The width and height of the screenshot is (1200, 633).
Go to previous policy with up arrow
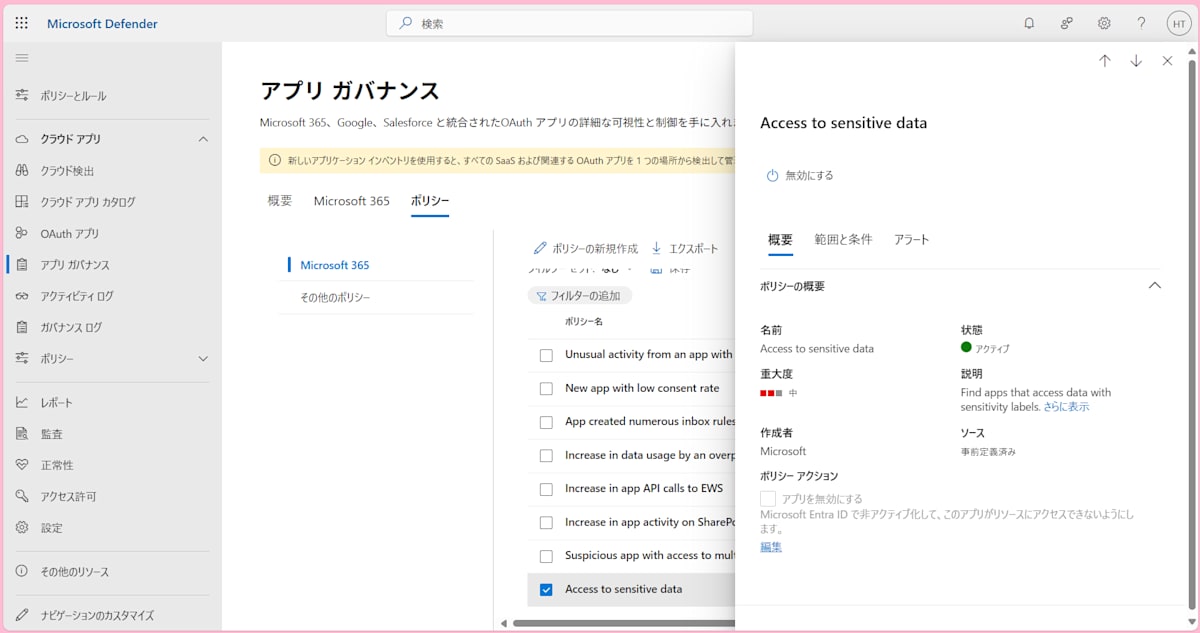[x=1105, y=61]
